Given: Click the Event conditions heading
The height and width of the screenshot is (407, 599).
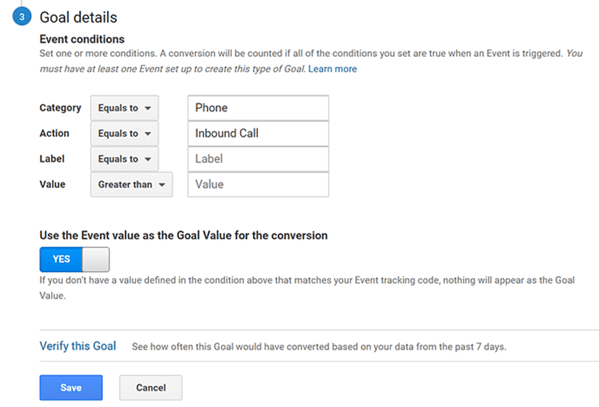Looking at the screenshot, I should (82, 39).
